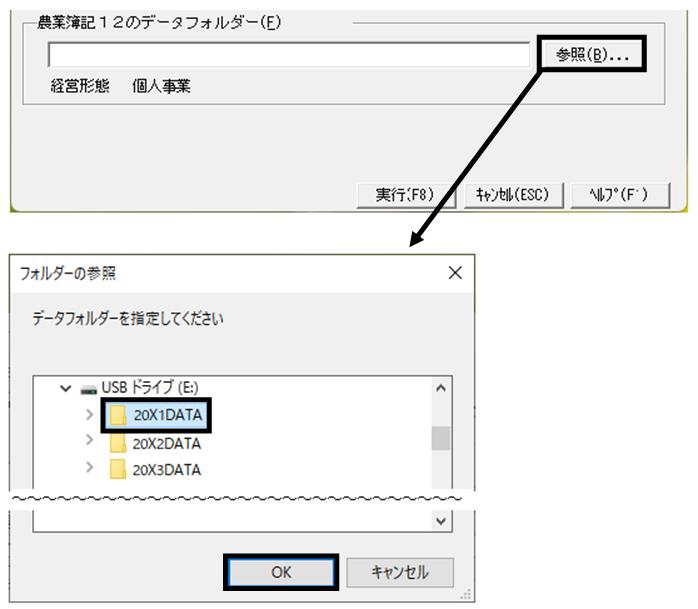Select the 20X1DATA folder name
The image size is (698, 609).
point(168,415)
